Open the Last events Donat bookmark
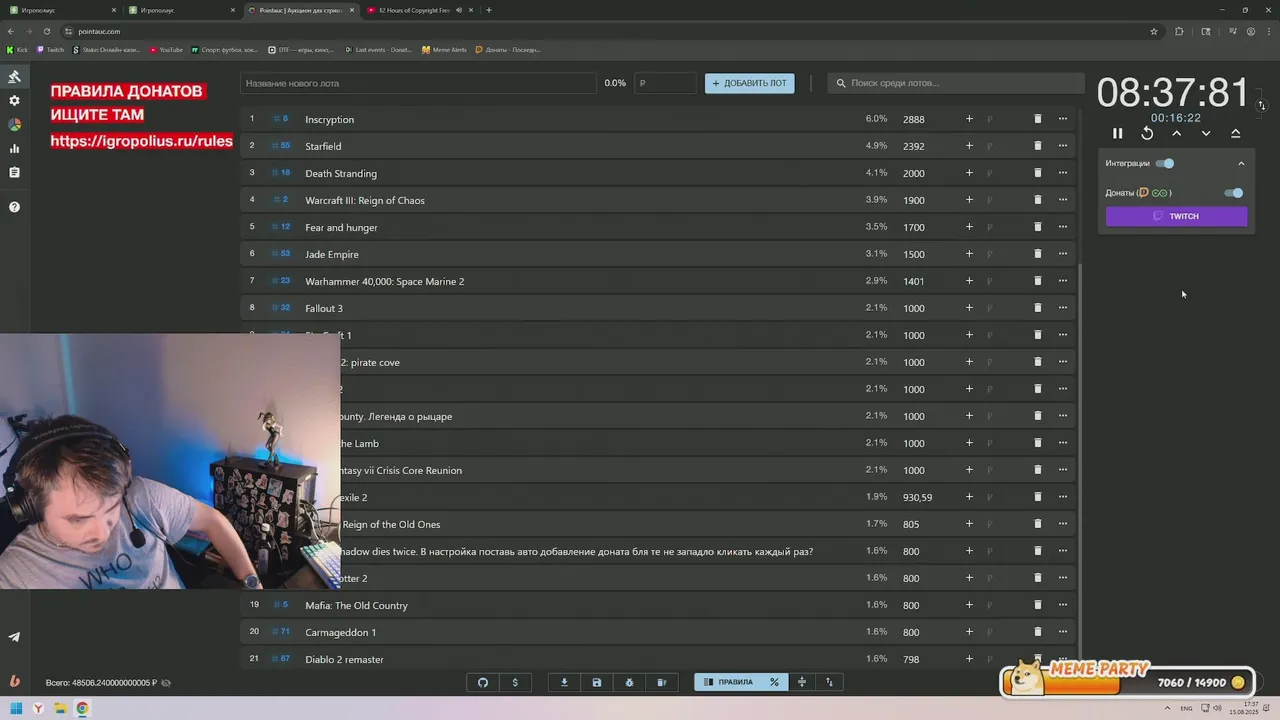This screenshot has height=720, width=1280. pyautogui.click(x=378, y=49)
